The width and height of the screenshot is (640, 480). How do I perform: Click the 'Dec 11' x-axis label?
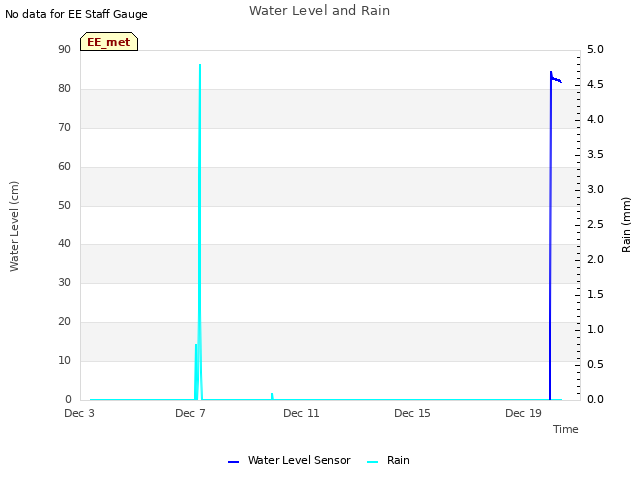(301, 413)
